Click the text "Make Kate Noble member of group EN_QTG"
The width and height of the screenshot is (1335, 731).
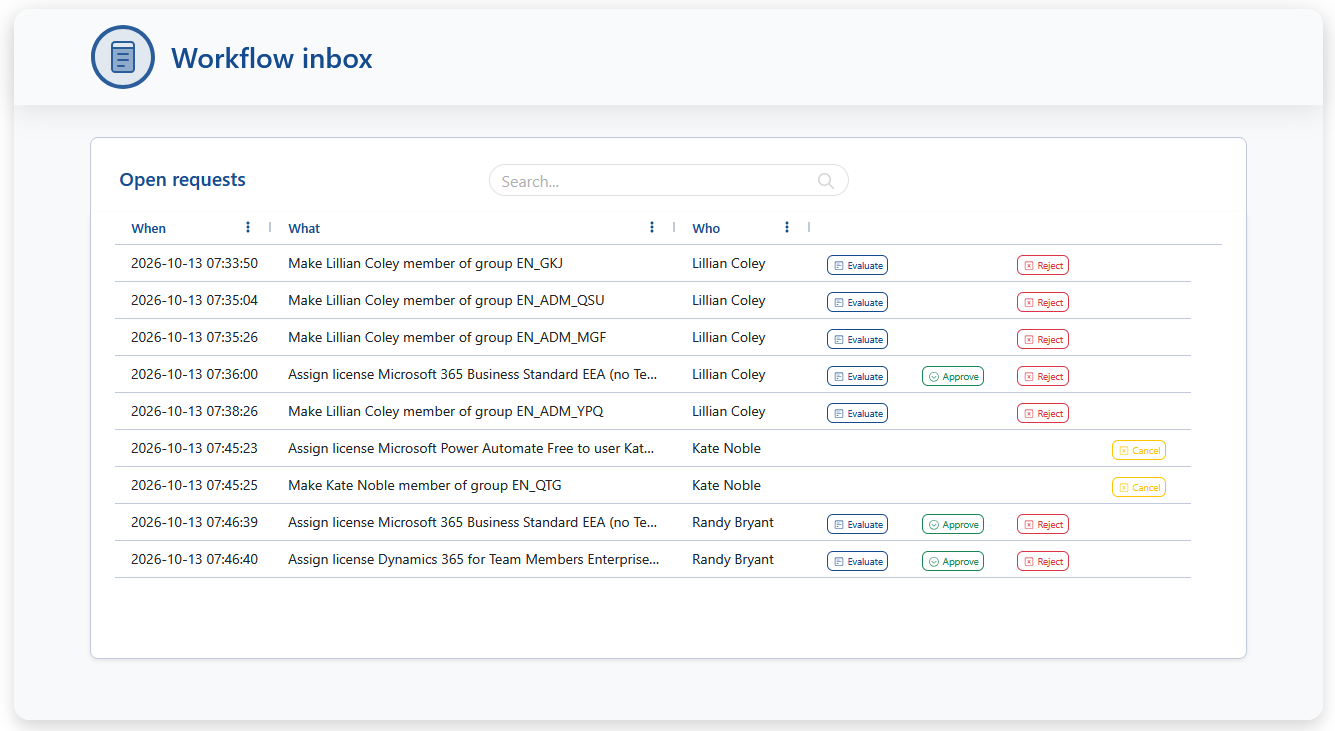(x=425, y=486)
